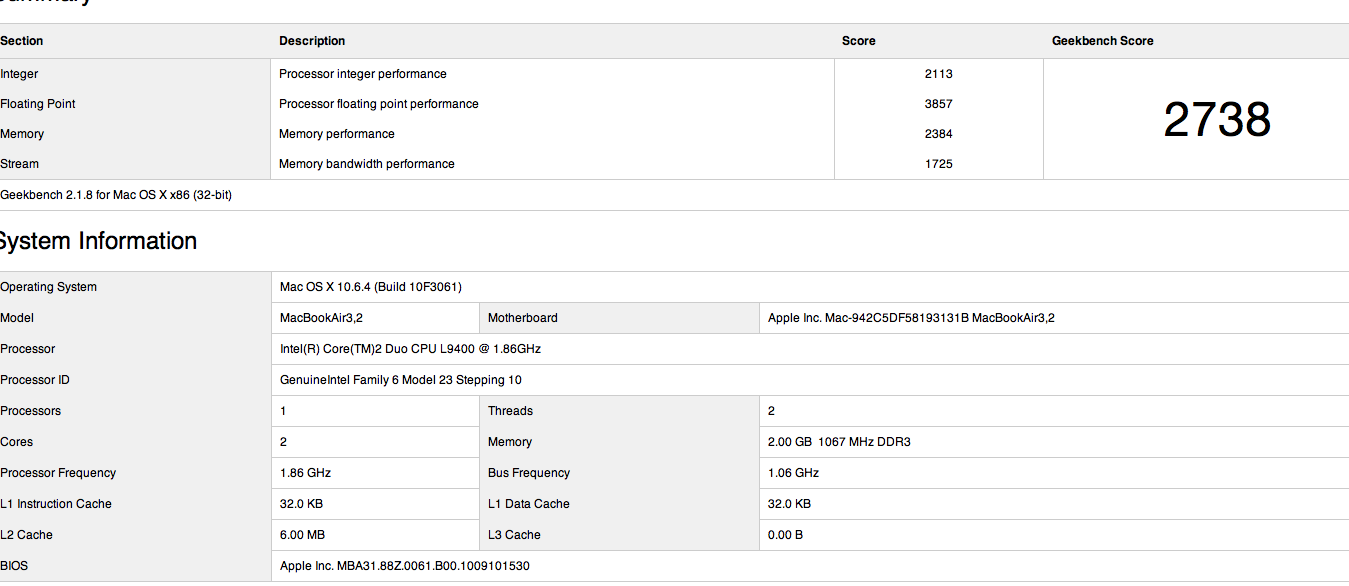Image resolution: width=1349 pixels, height=586 pixels.
Task: Click the Description column header
Action: coord(312,41)
